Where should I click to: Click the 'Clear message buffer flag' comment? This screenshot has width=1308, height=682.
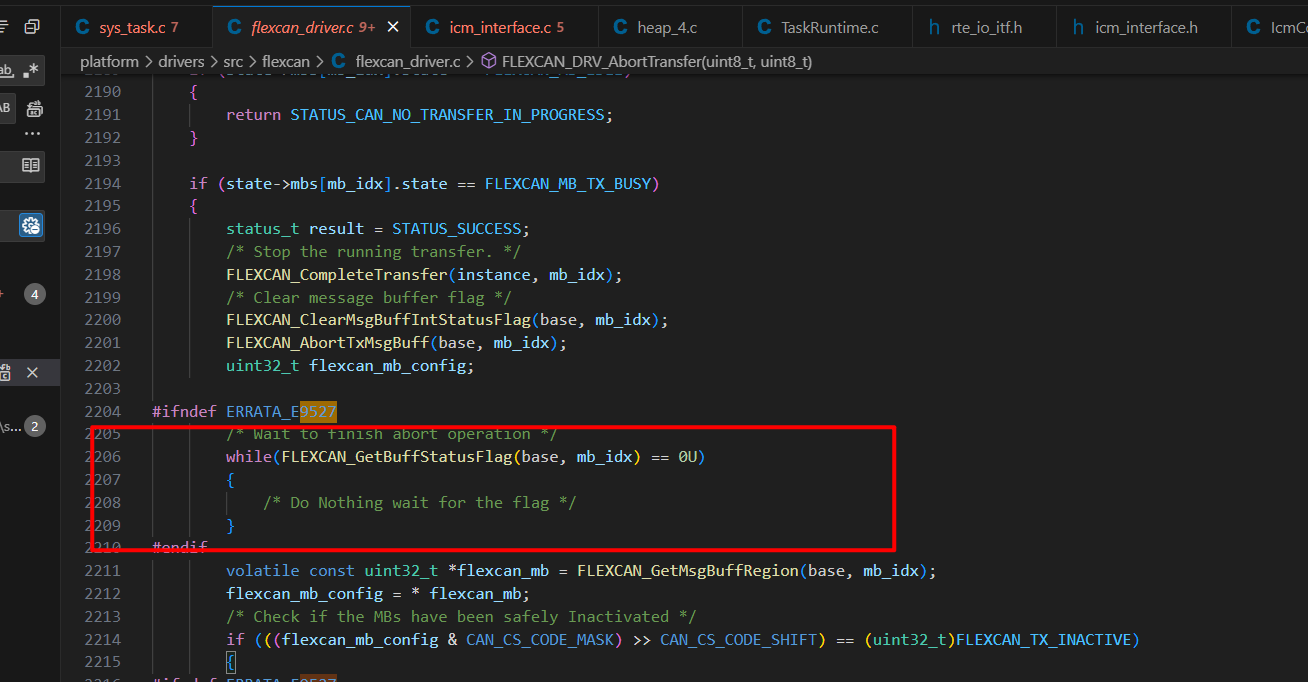pos(369,297)
